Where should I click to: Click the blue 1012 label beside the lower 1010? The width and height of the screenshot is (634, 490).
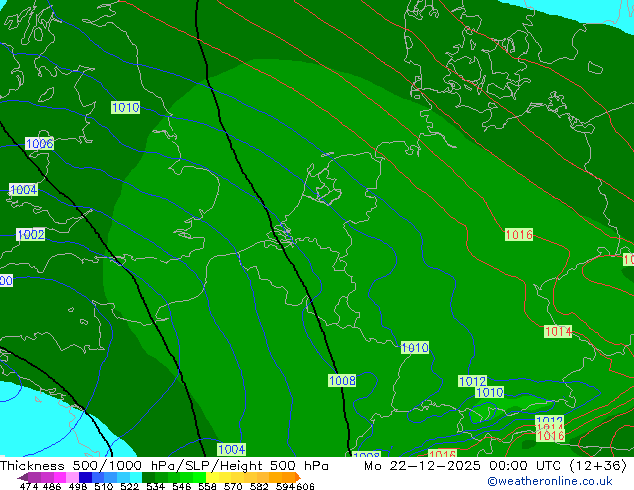[x=472, y=381]
